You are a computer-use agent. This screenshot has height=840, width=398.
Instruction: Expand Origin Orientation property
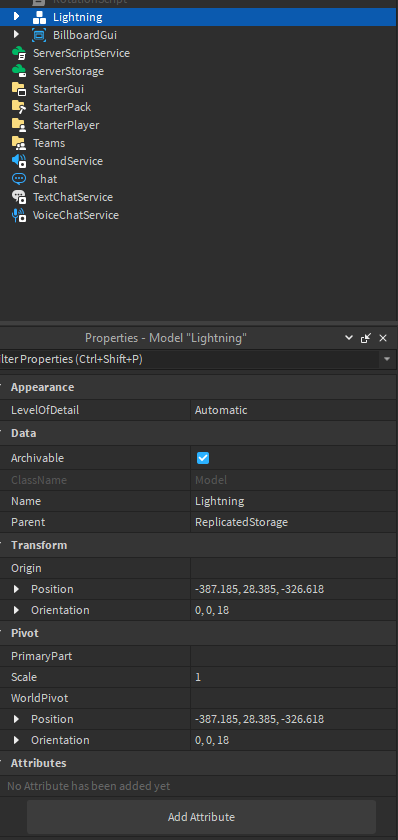click(x=16, y=610)
